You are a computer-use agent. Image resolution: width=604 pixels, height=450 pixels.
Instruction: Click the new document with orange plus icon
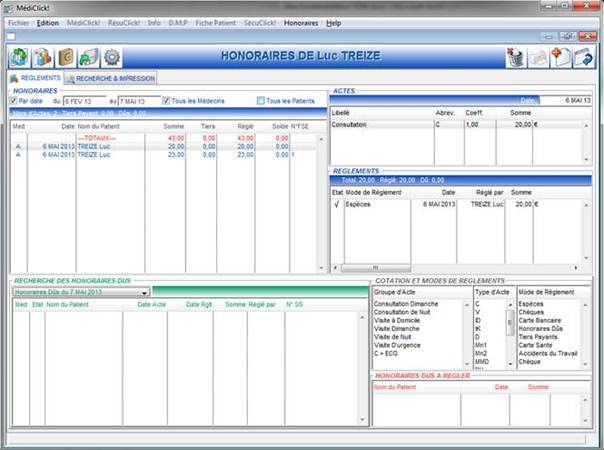[561, 57]
